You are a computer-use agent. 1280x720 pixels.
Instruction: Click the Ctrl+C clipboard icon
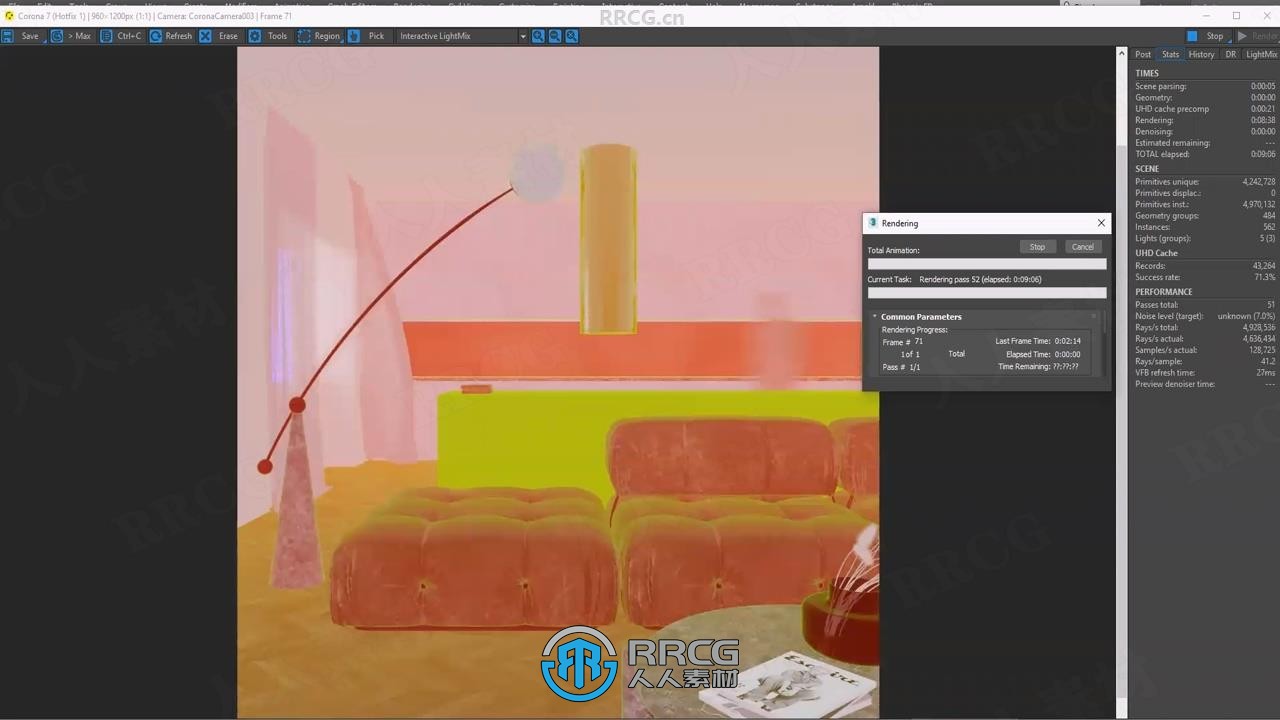[106, 36]
